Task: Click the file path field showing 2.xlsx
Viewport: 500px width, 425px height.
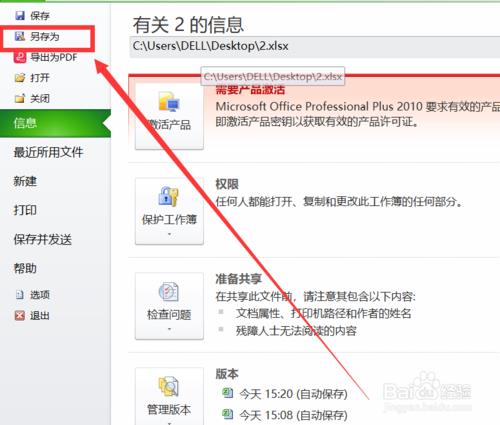Action: (315, 46)
